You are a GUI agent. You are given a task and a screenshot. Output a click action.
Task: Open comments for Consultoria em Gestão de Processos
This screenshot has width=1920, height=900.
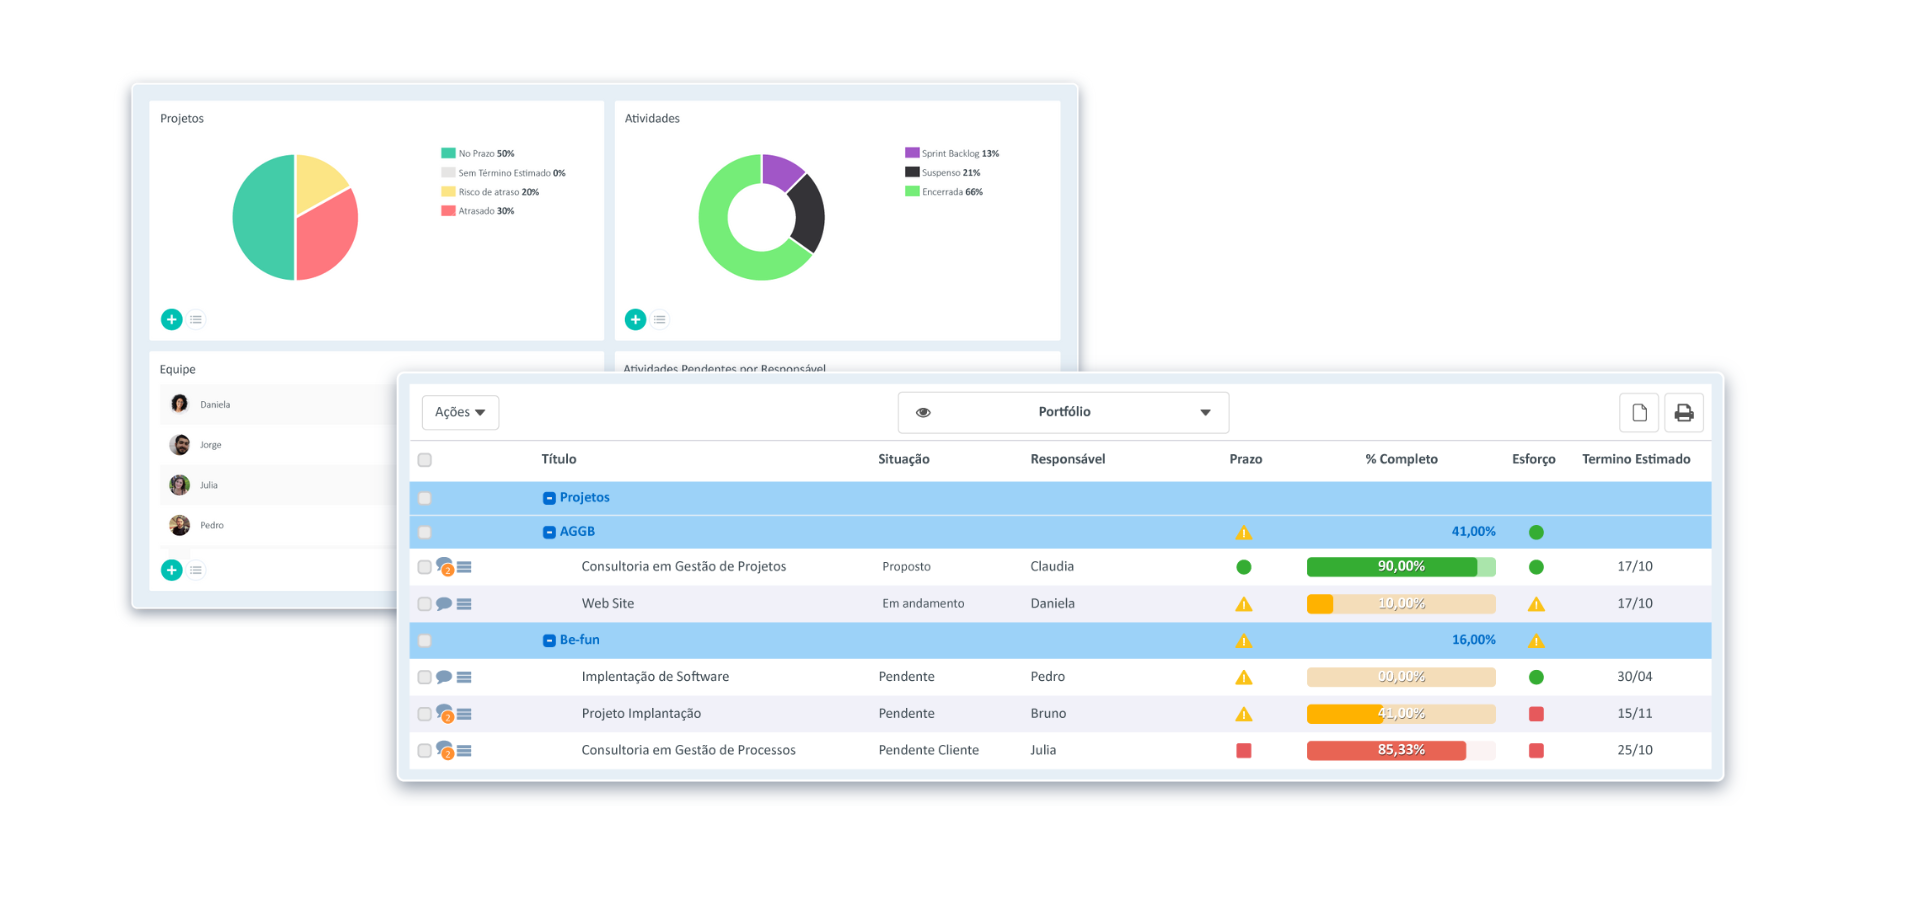pos(445,751)
